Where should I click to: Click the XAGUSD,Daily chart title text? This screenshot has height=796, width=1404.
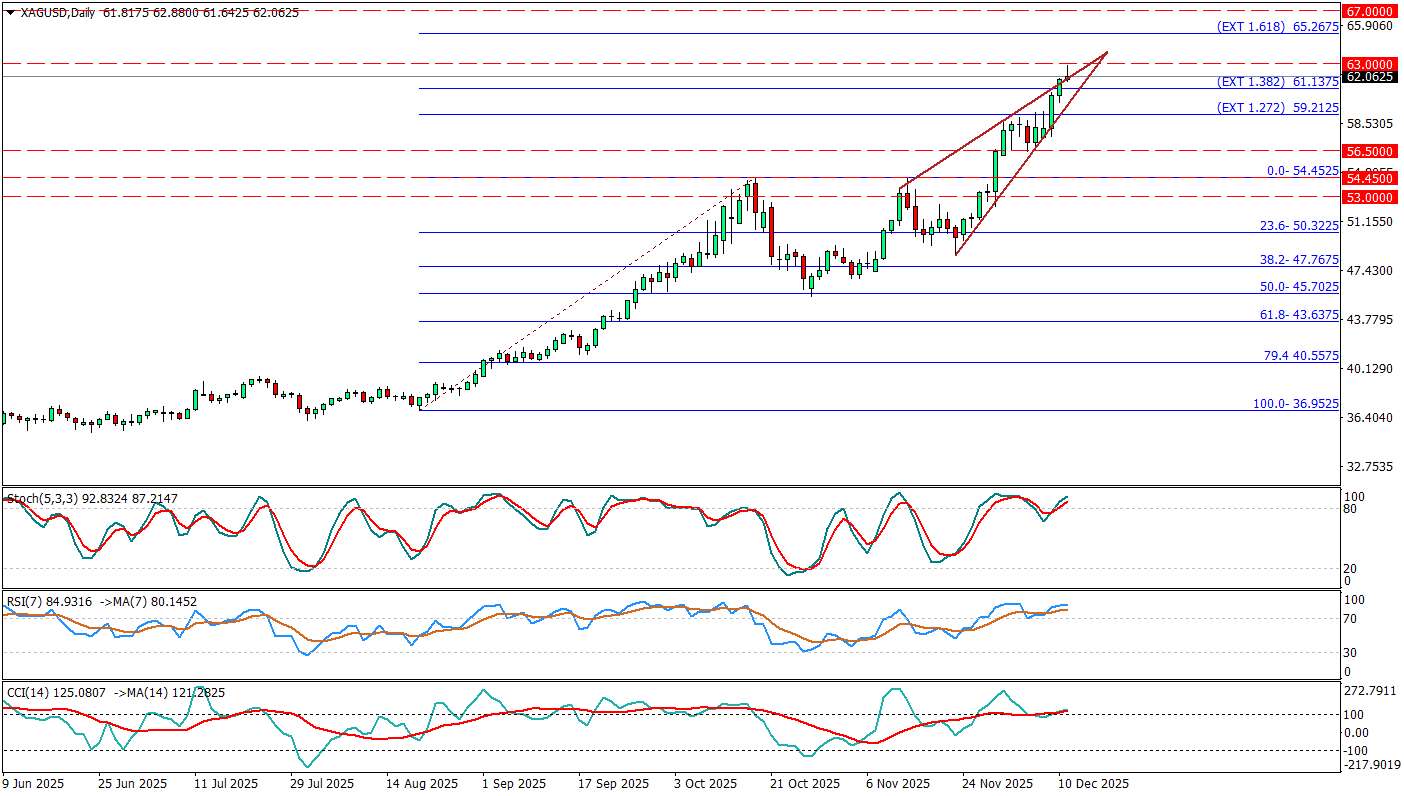click(57, 11)
